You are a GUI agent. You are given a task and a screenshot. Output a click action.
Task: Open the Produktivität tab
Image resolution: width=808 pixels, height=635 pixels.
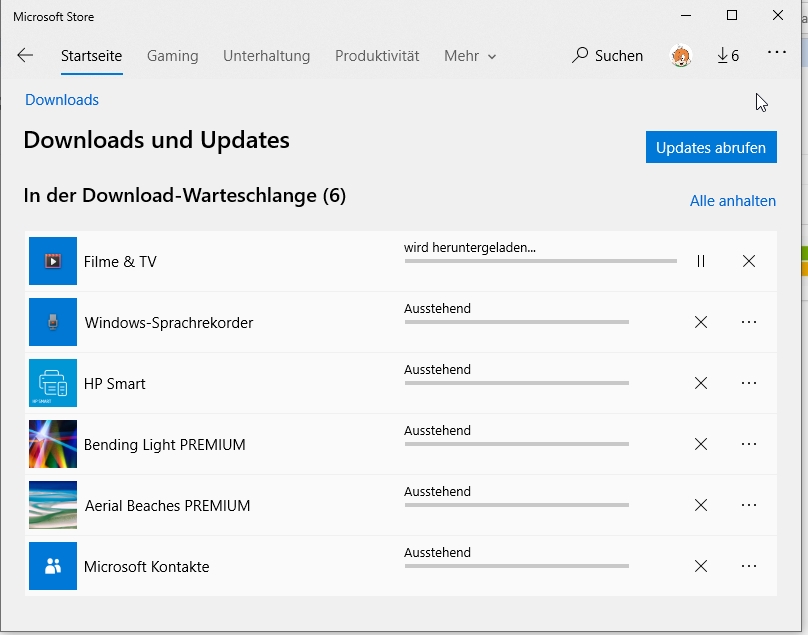pyautogui.click(x=377, y=56)
